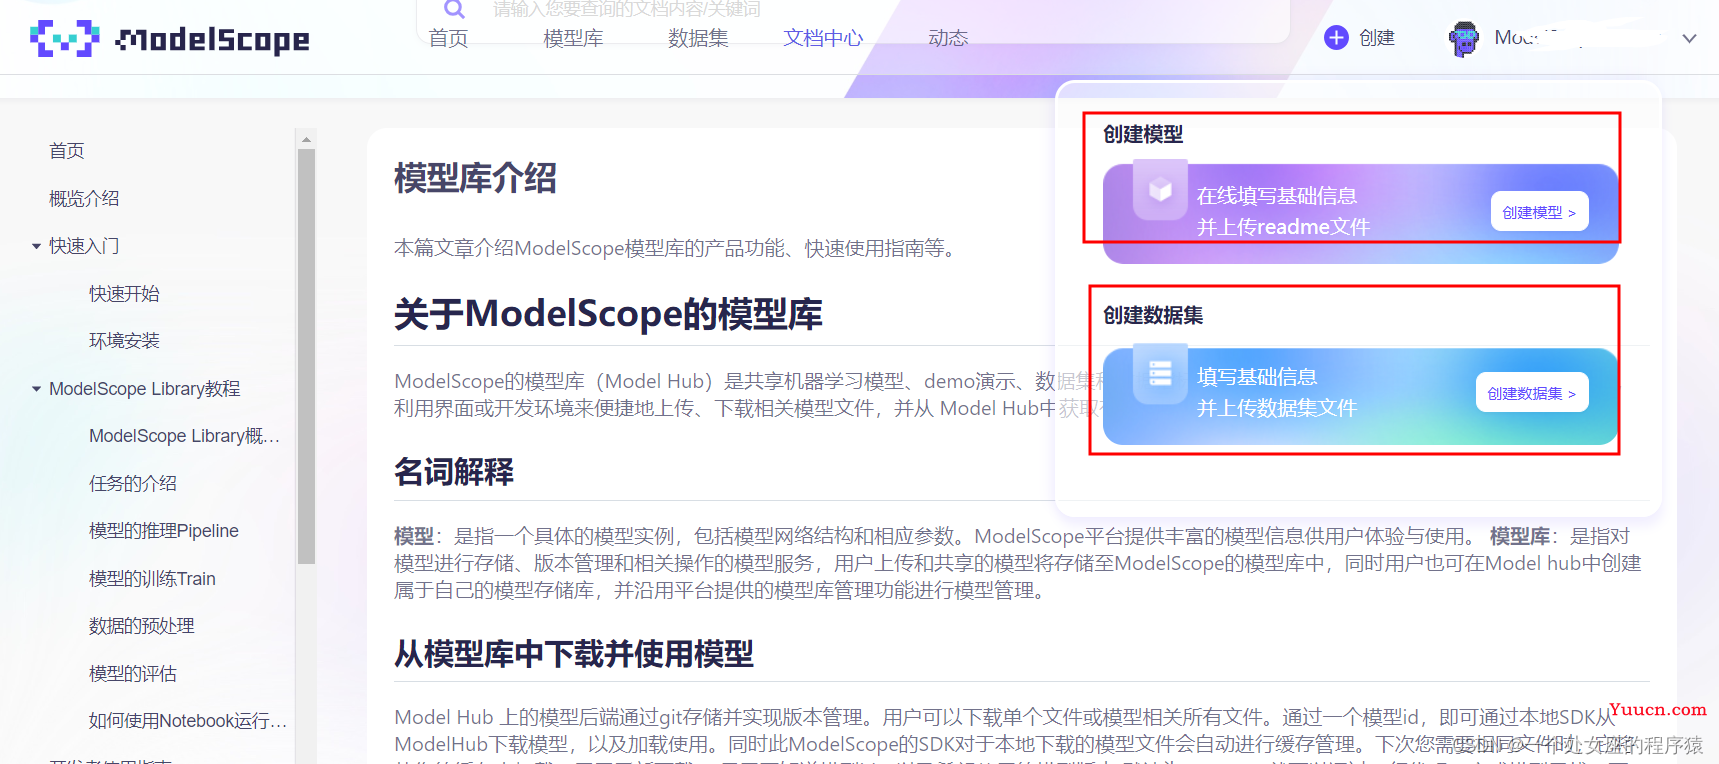Click the 创建 text in the header

pyautogui.click(x=1377, y=38)
